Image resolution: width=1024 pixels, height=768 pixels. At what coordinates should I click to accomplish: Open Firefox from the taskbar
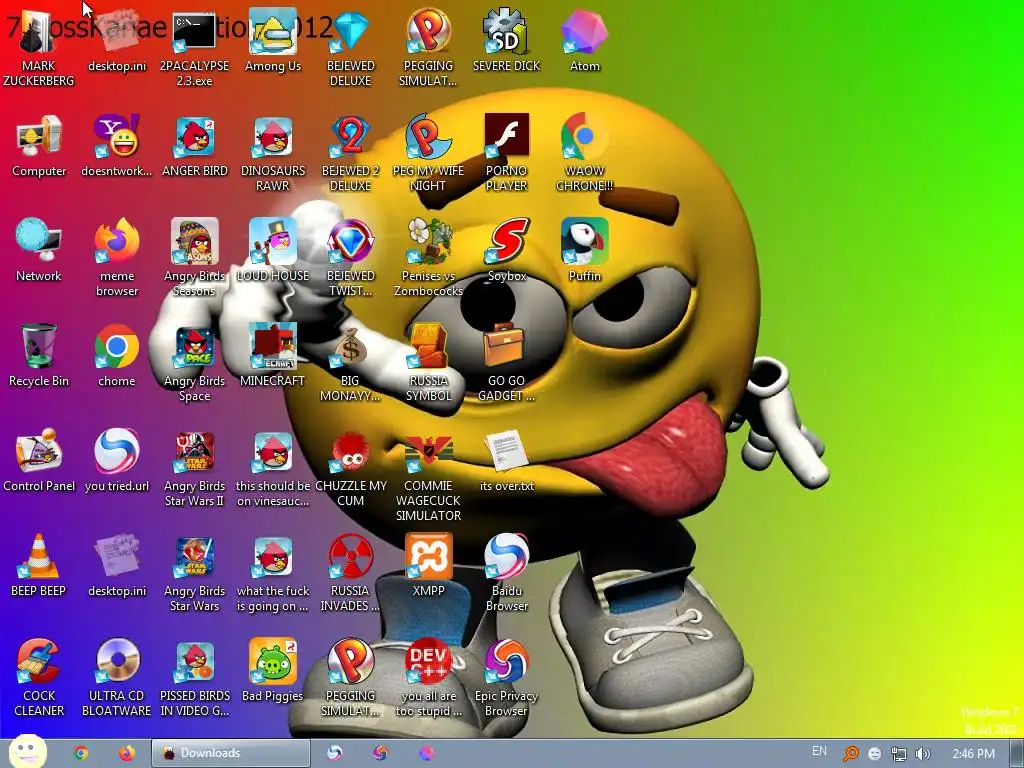tap(127, 753)
